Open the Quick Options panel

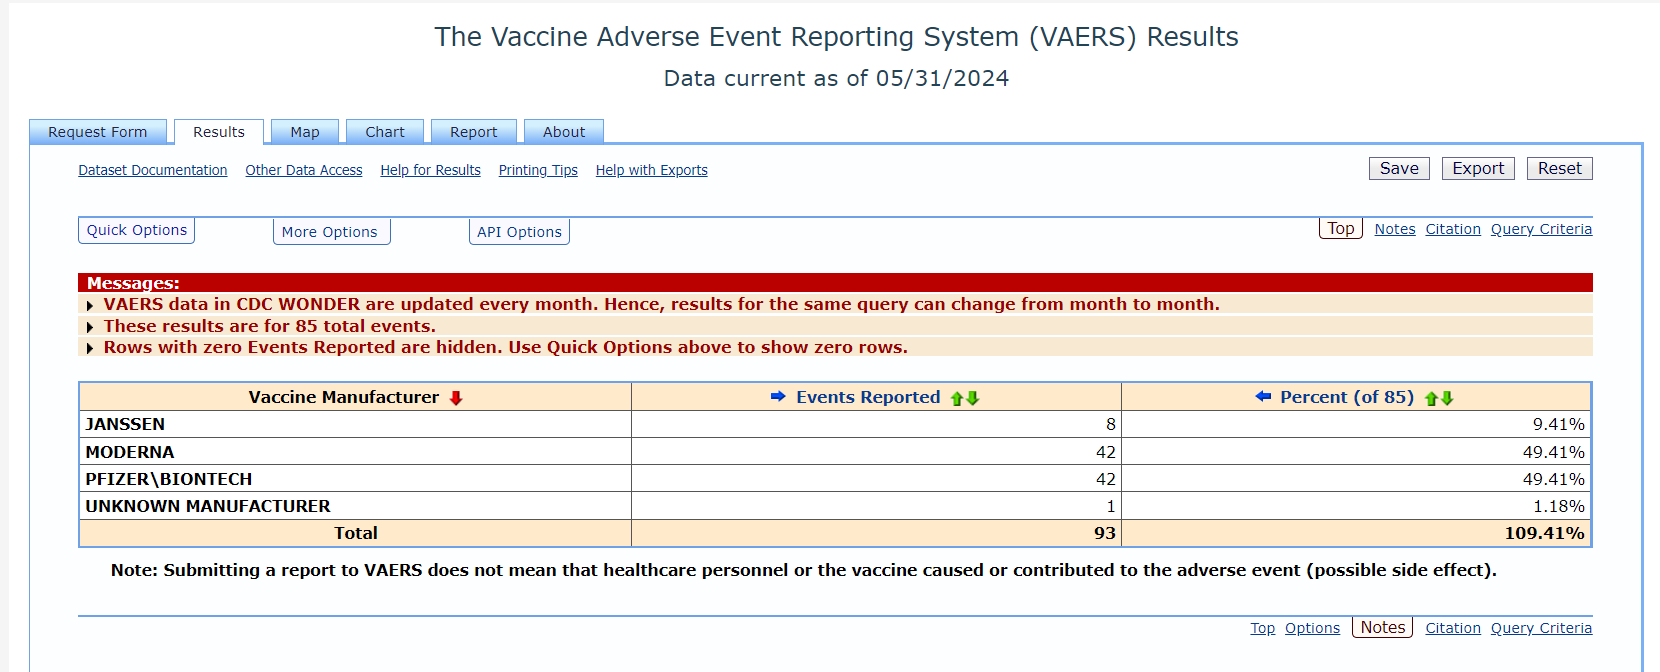coord(136,230)
